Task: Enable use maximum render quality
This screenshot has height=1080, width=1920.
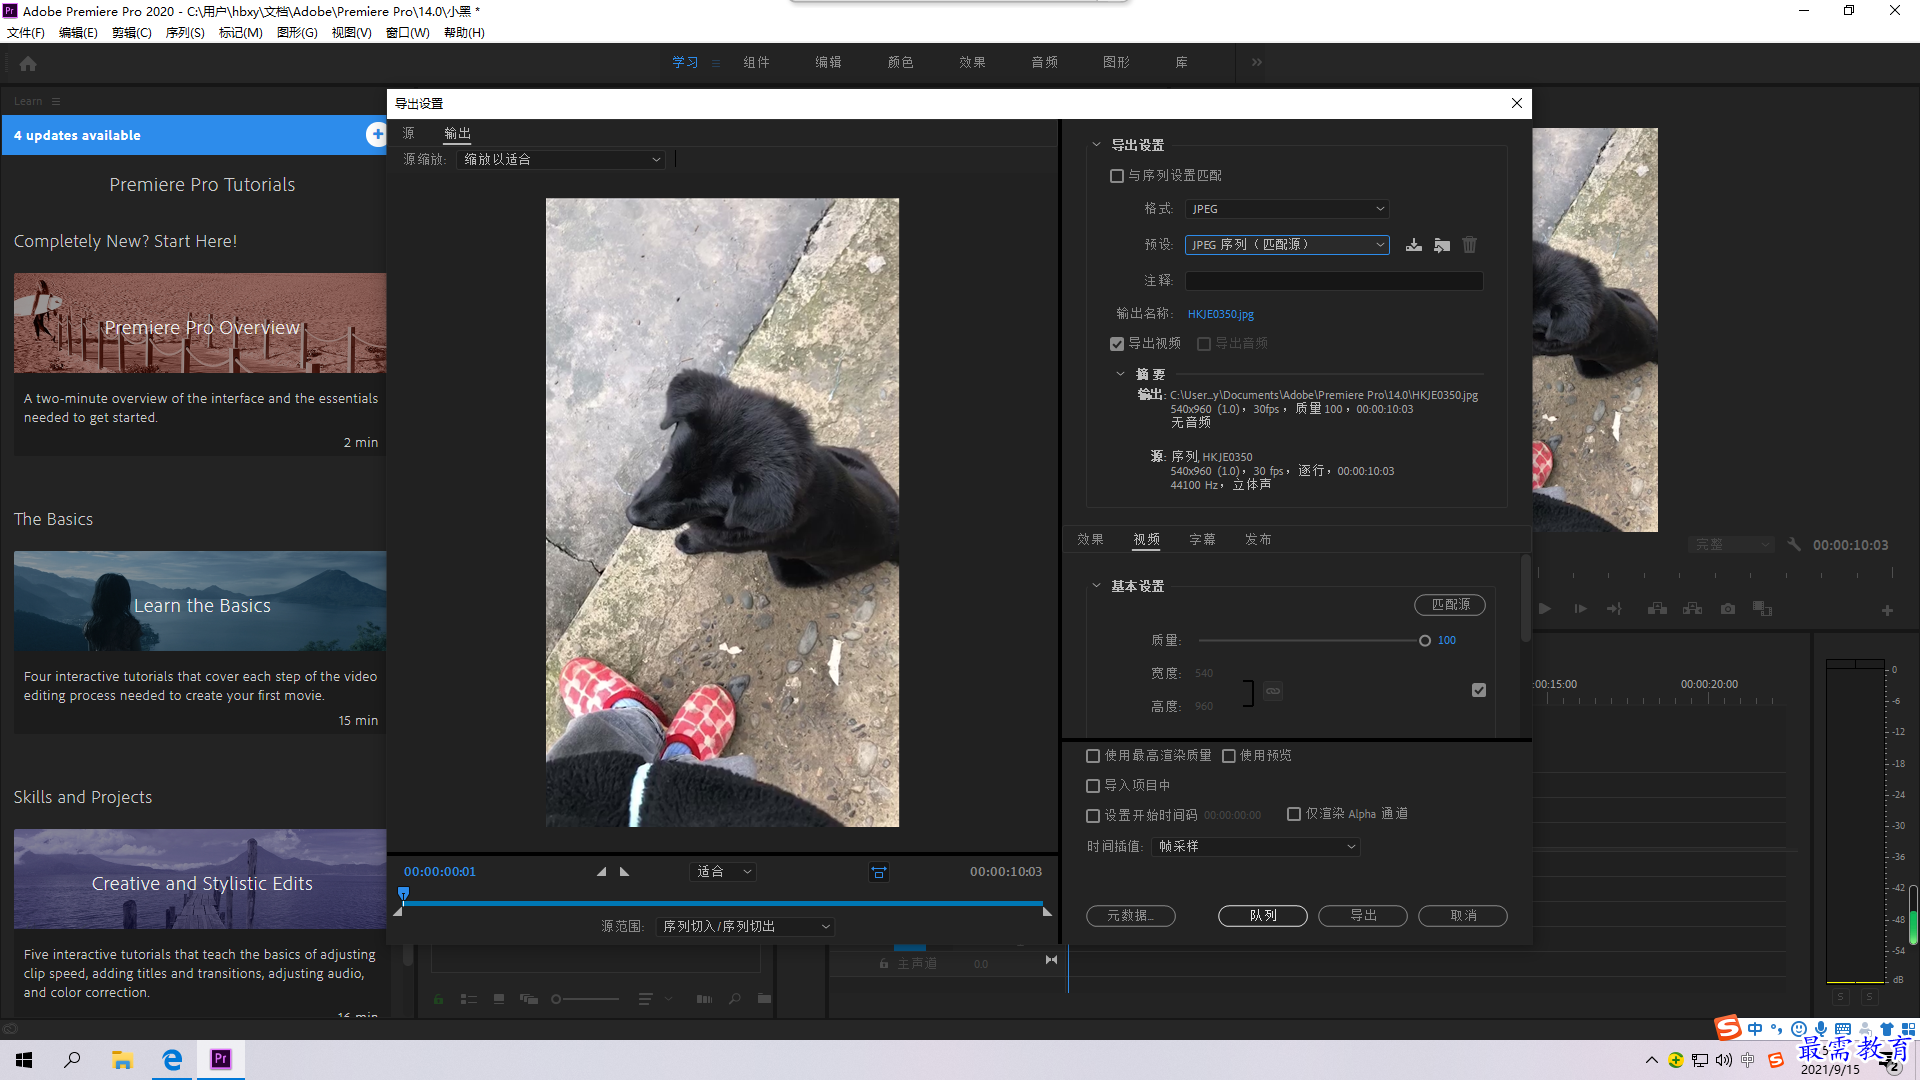Action: click(x=1093, y=756)
